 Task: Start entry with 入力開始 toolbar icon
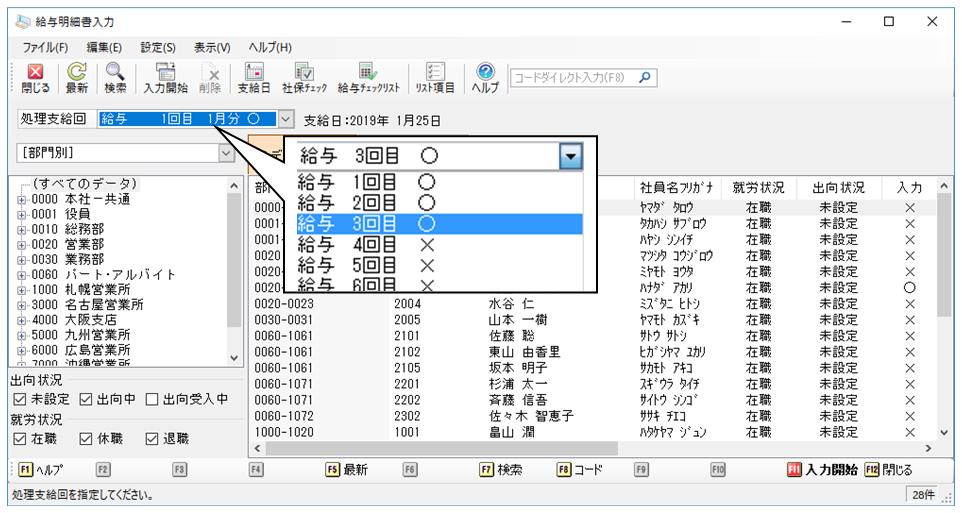[x=165, y=79]
